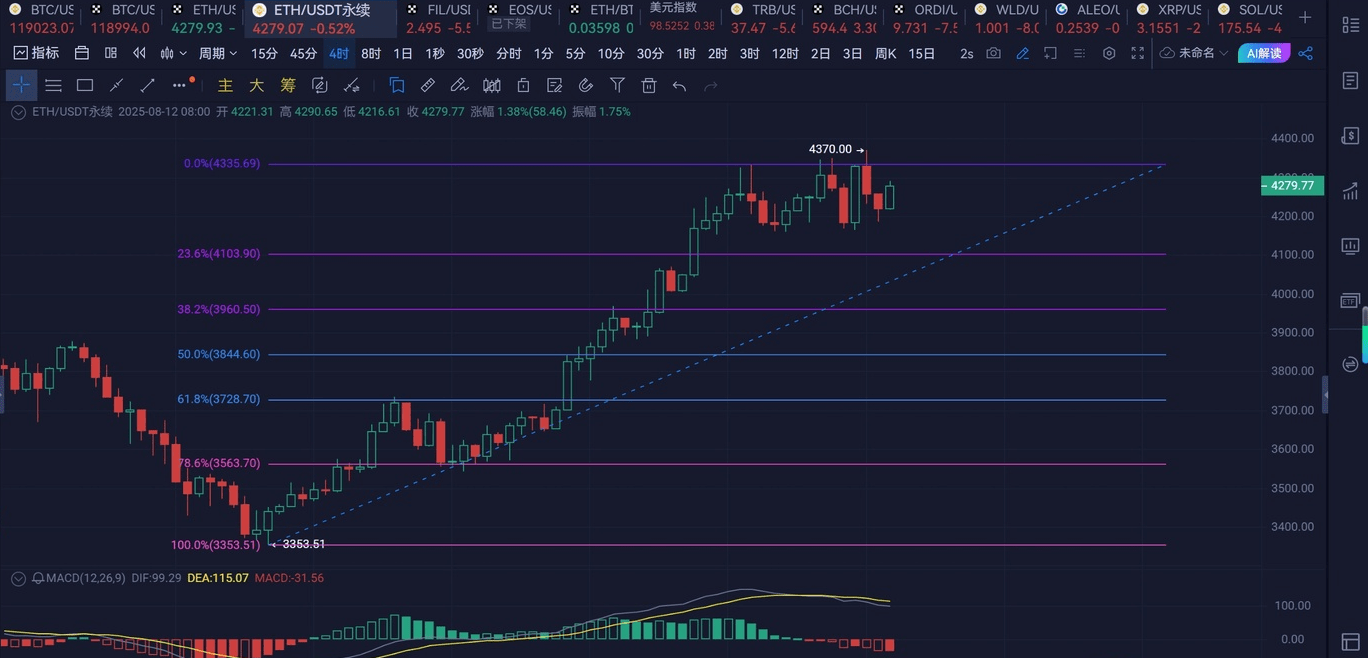The width and height of the screenshot is (1368, 658).
Task: Open the 周期 period dropdown
Action: (x=217, y=53)
